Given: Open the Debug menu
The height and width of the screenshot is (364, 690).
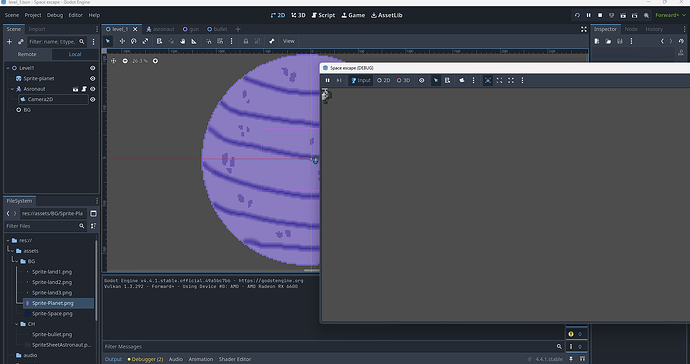Looking at the screenshot, I should coord(55,15).
